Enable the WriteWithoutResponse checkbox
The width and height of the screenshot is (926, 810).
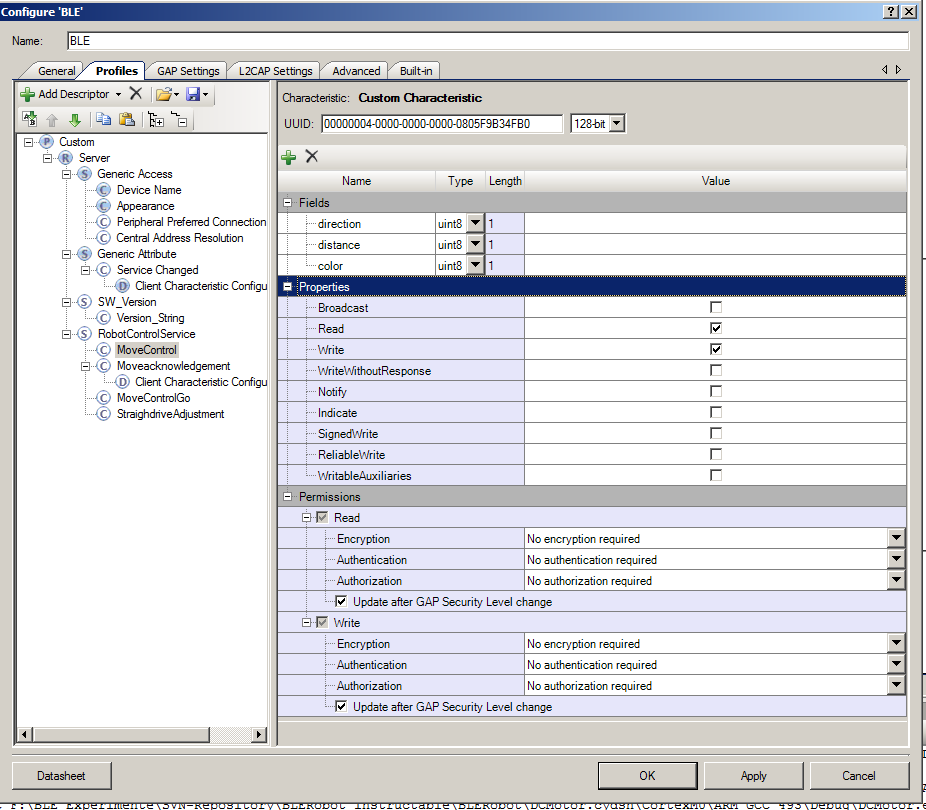pyautogui.click(x=716, y=370)
